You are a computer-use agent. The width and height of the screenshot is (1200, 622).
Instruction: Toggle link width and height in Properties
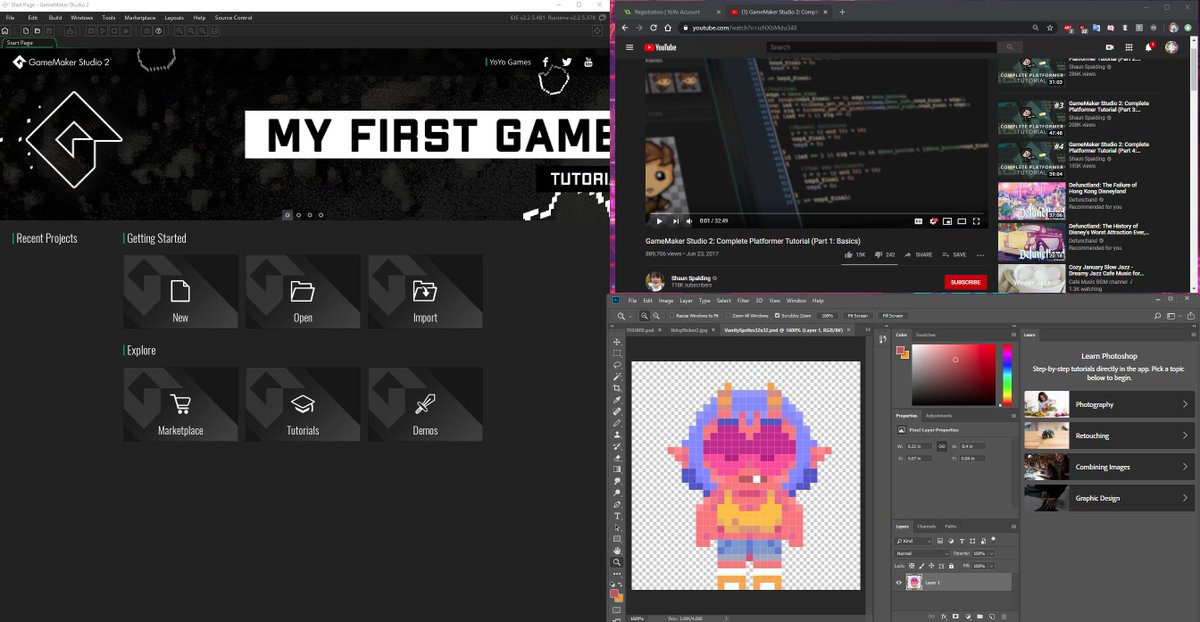click(942, 446)
